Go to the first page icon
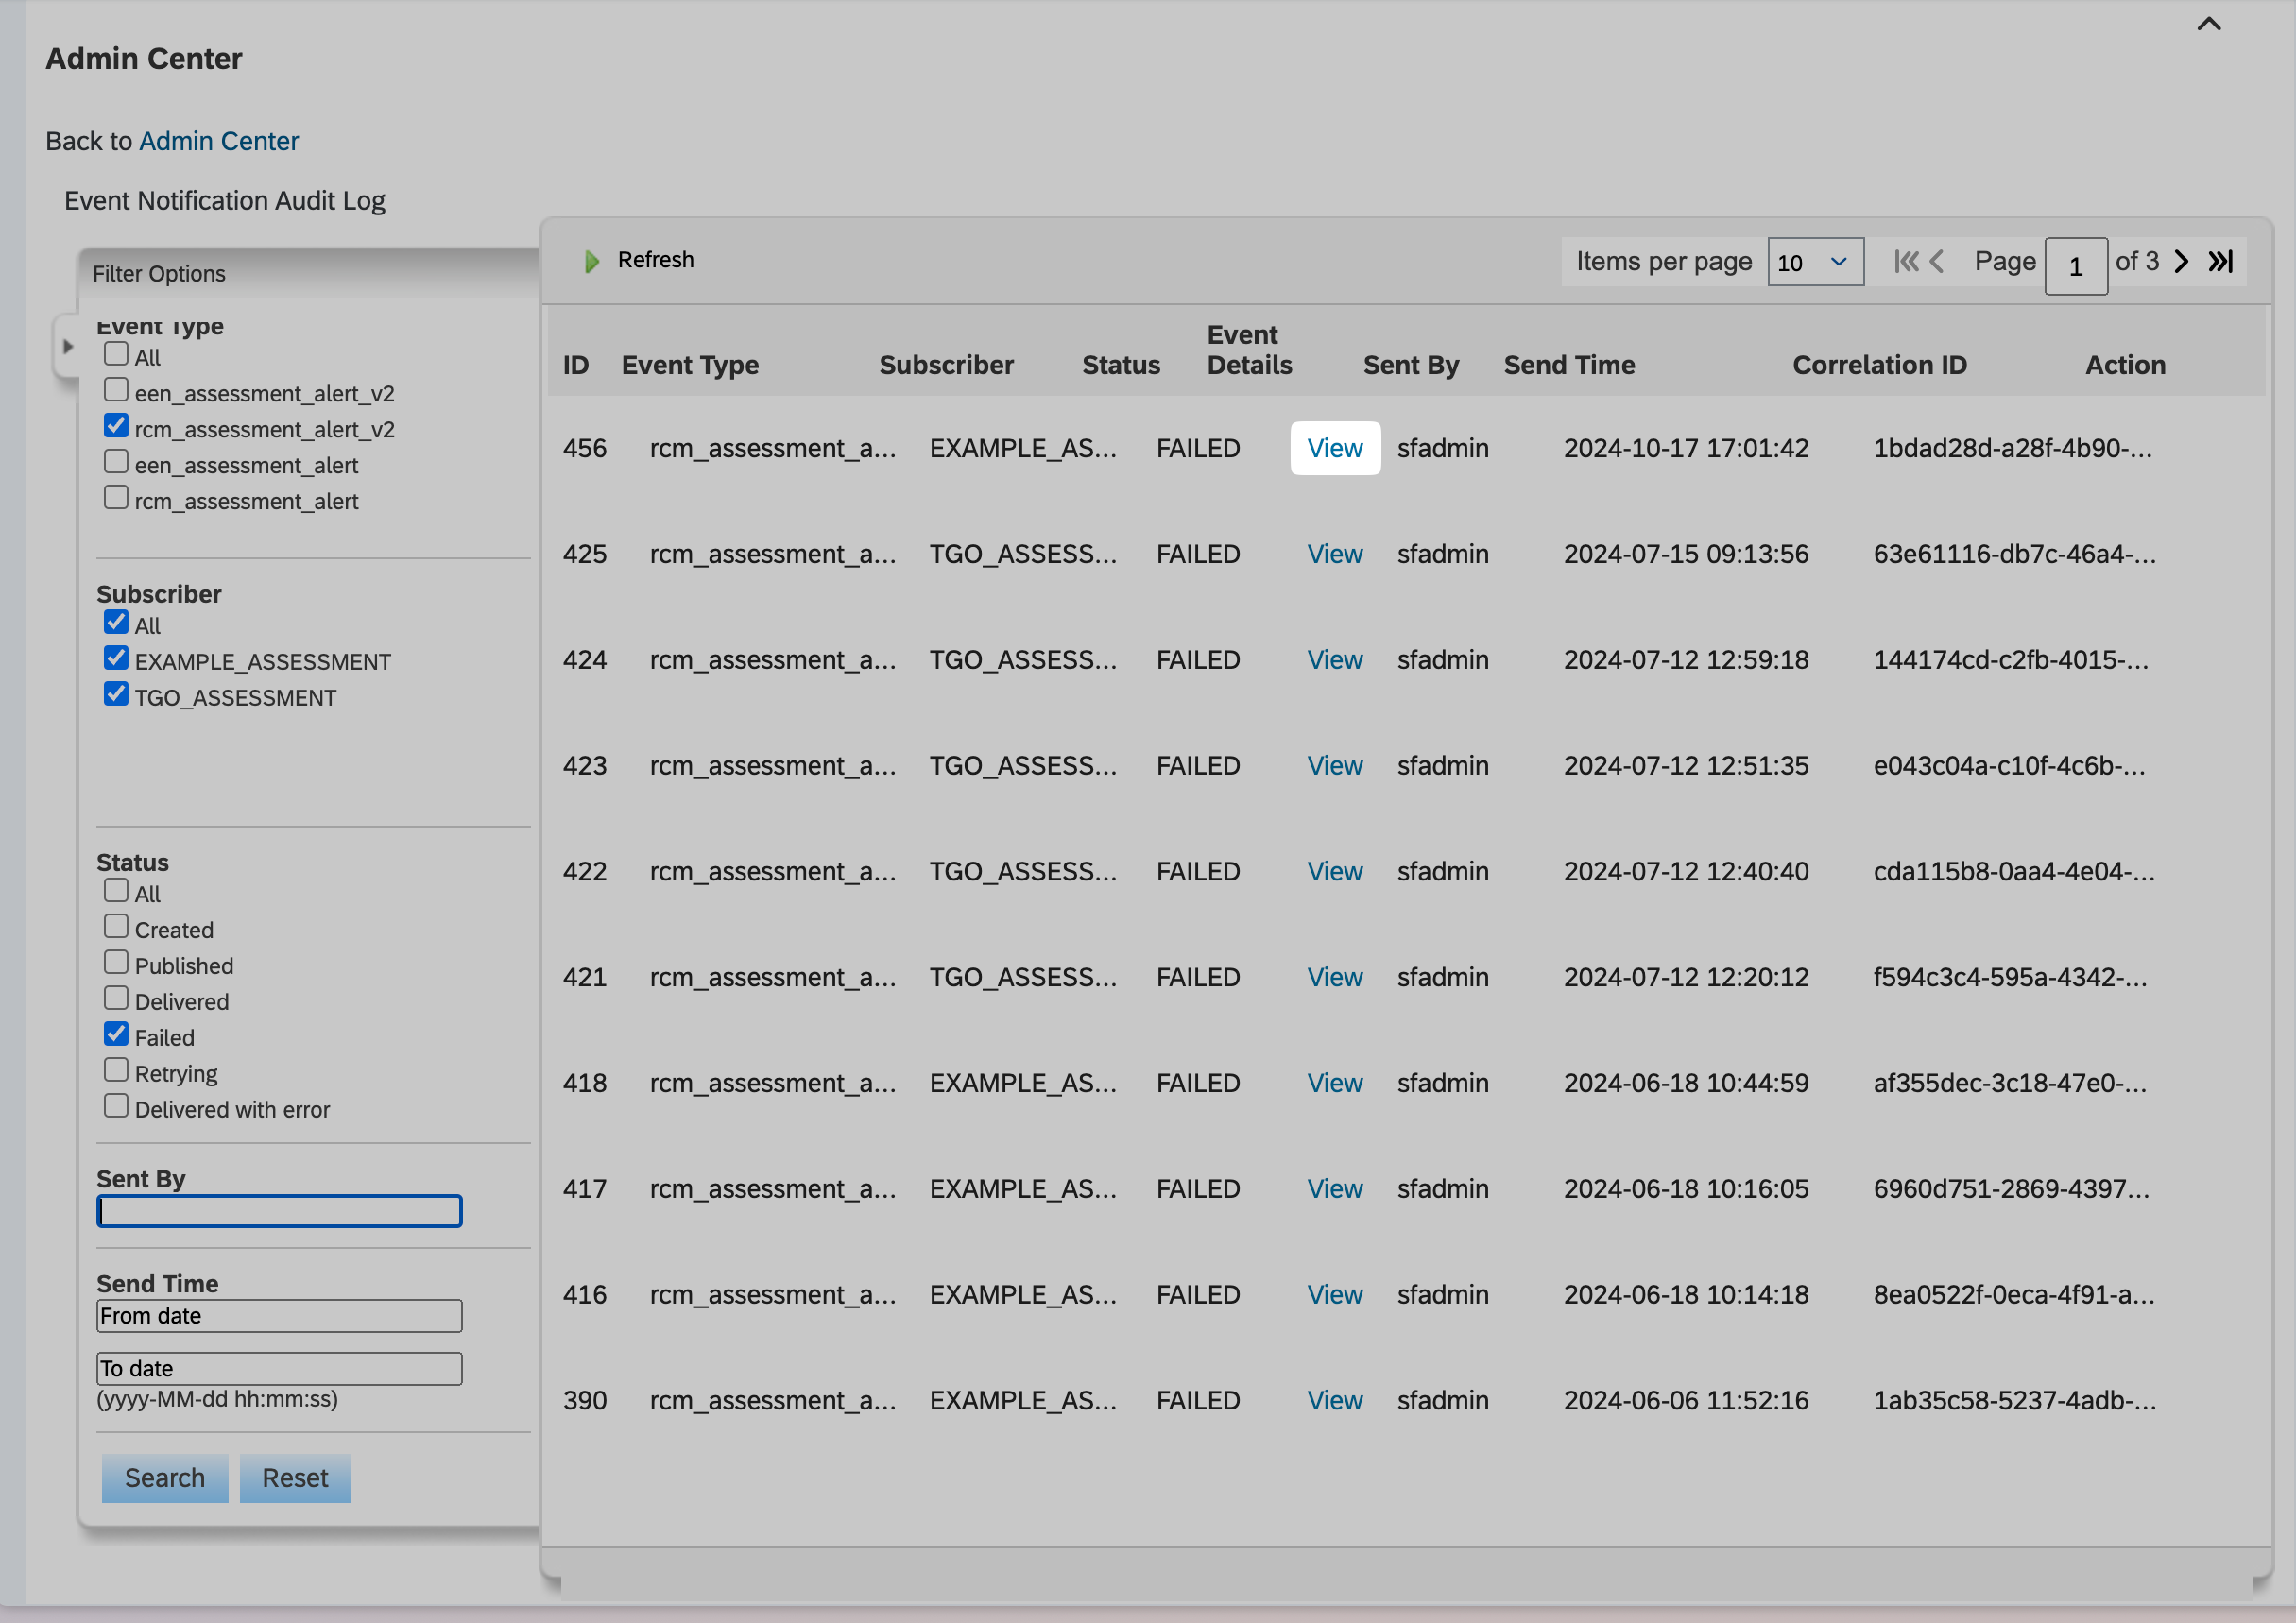The width and height of the screenshot is (2296, 1623). [x=1906, y=261]
